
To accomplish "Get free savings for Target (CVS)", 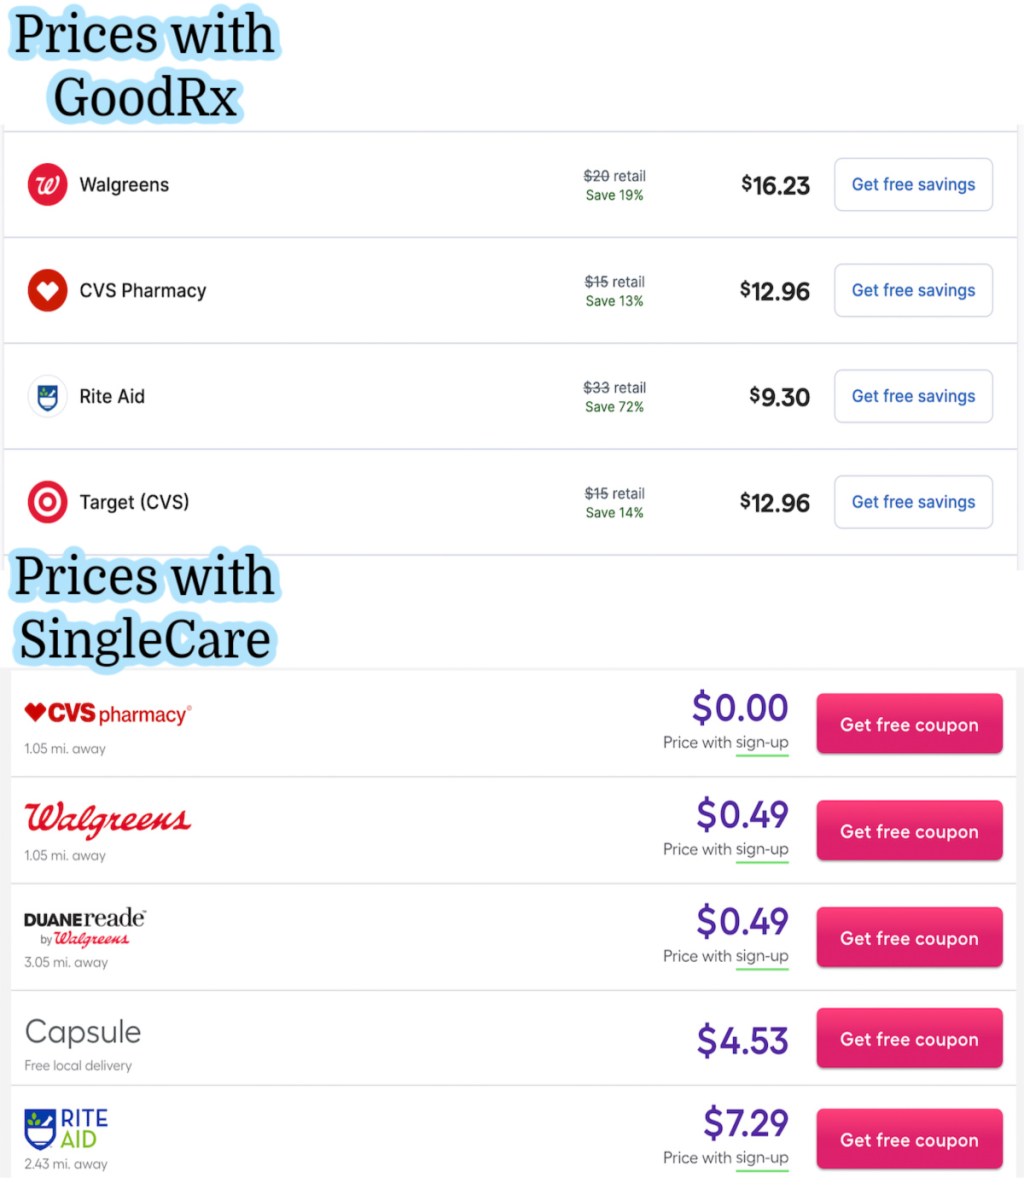I will pyautogui.click(x=913, y=502).
